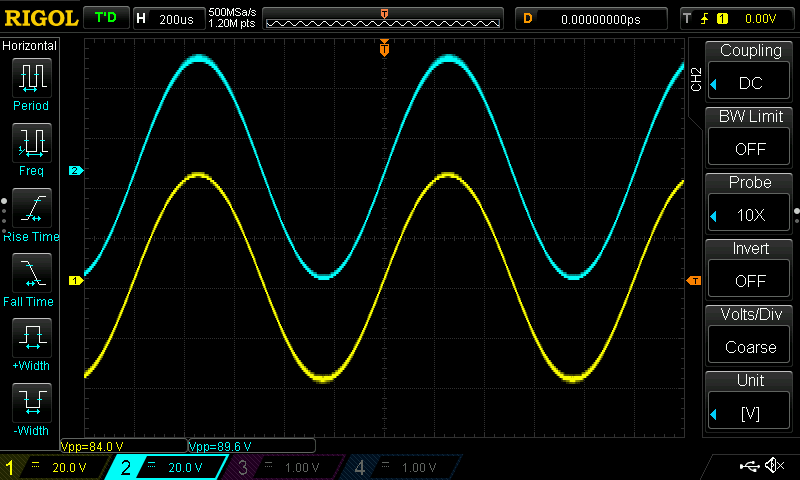
Task: Click the rising edge trigger icon
Action: pyautogui.click(x=704, y=19)
